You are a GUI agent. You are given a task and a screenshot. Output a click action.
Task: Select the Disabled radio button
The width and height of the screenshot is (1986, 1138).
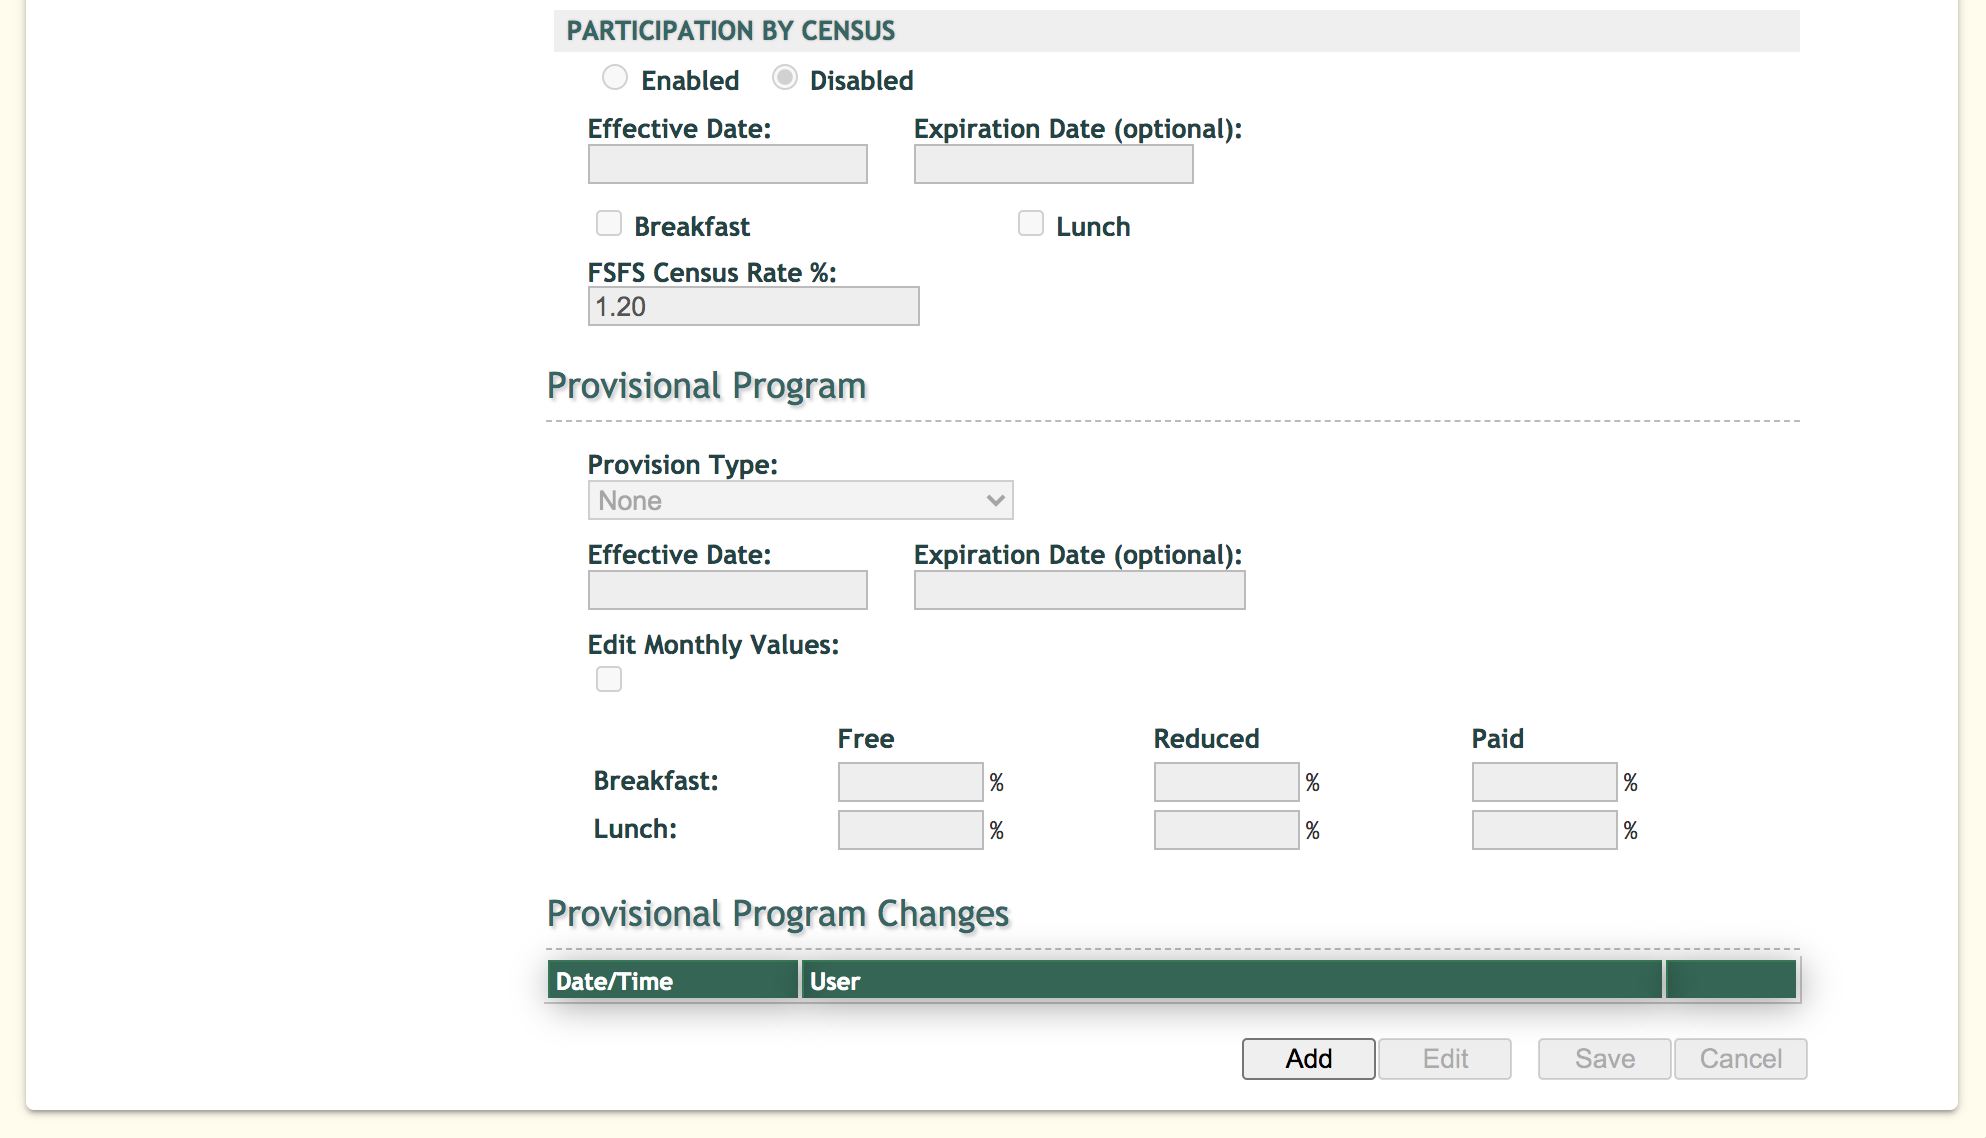click(785, 78)
